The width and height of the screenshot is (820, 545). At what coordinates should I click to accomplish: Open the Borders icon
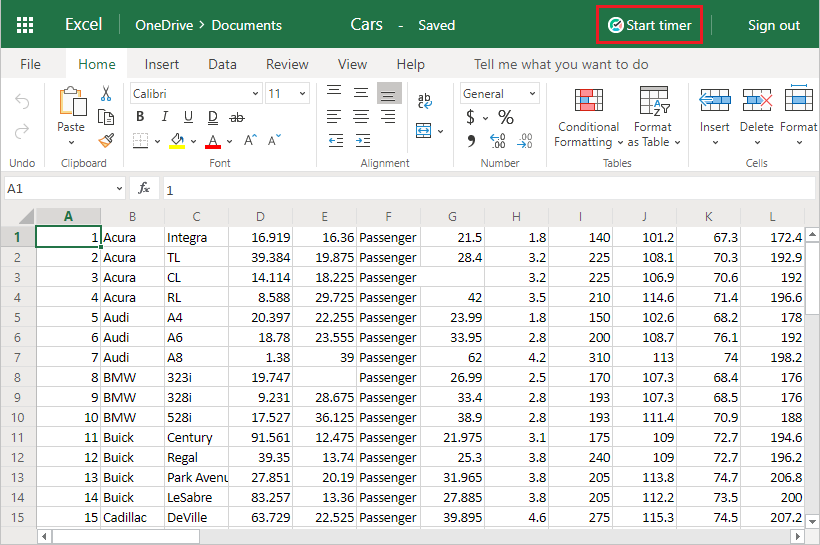(x=140, y=141)
